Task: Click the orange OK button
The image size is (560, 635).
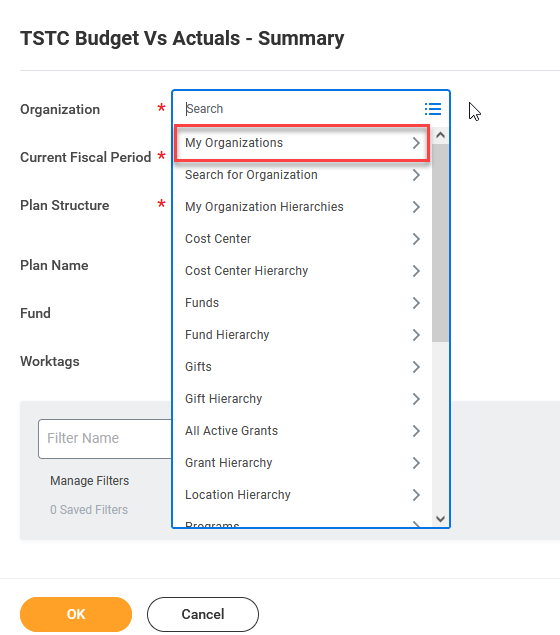Action: pyautogui.click(x=76, y=614)
